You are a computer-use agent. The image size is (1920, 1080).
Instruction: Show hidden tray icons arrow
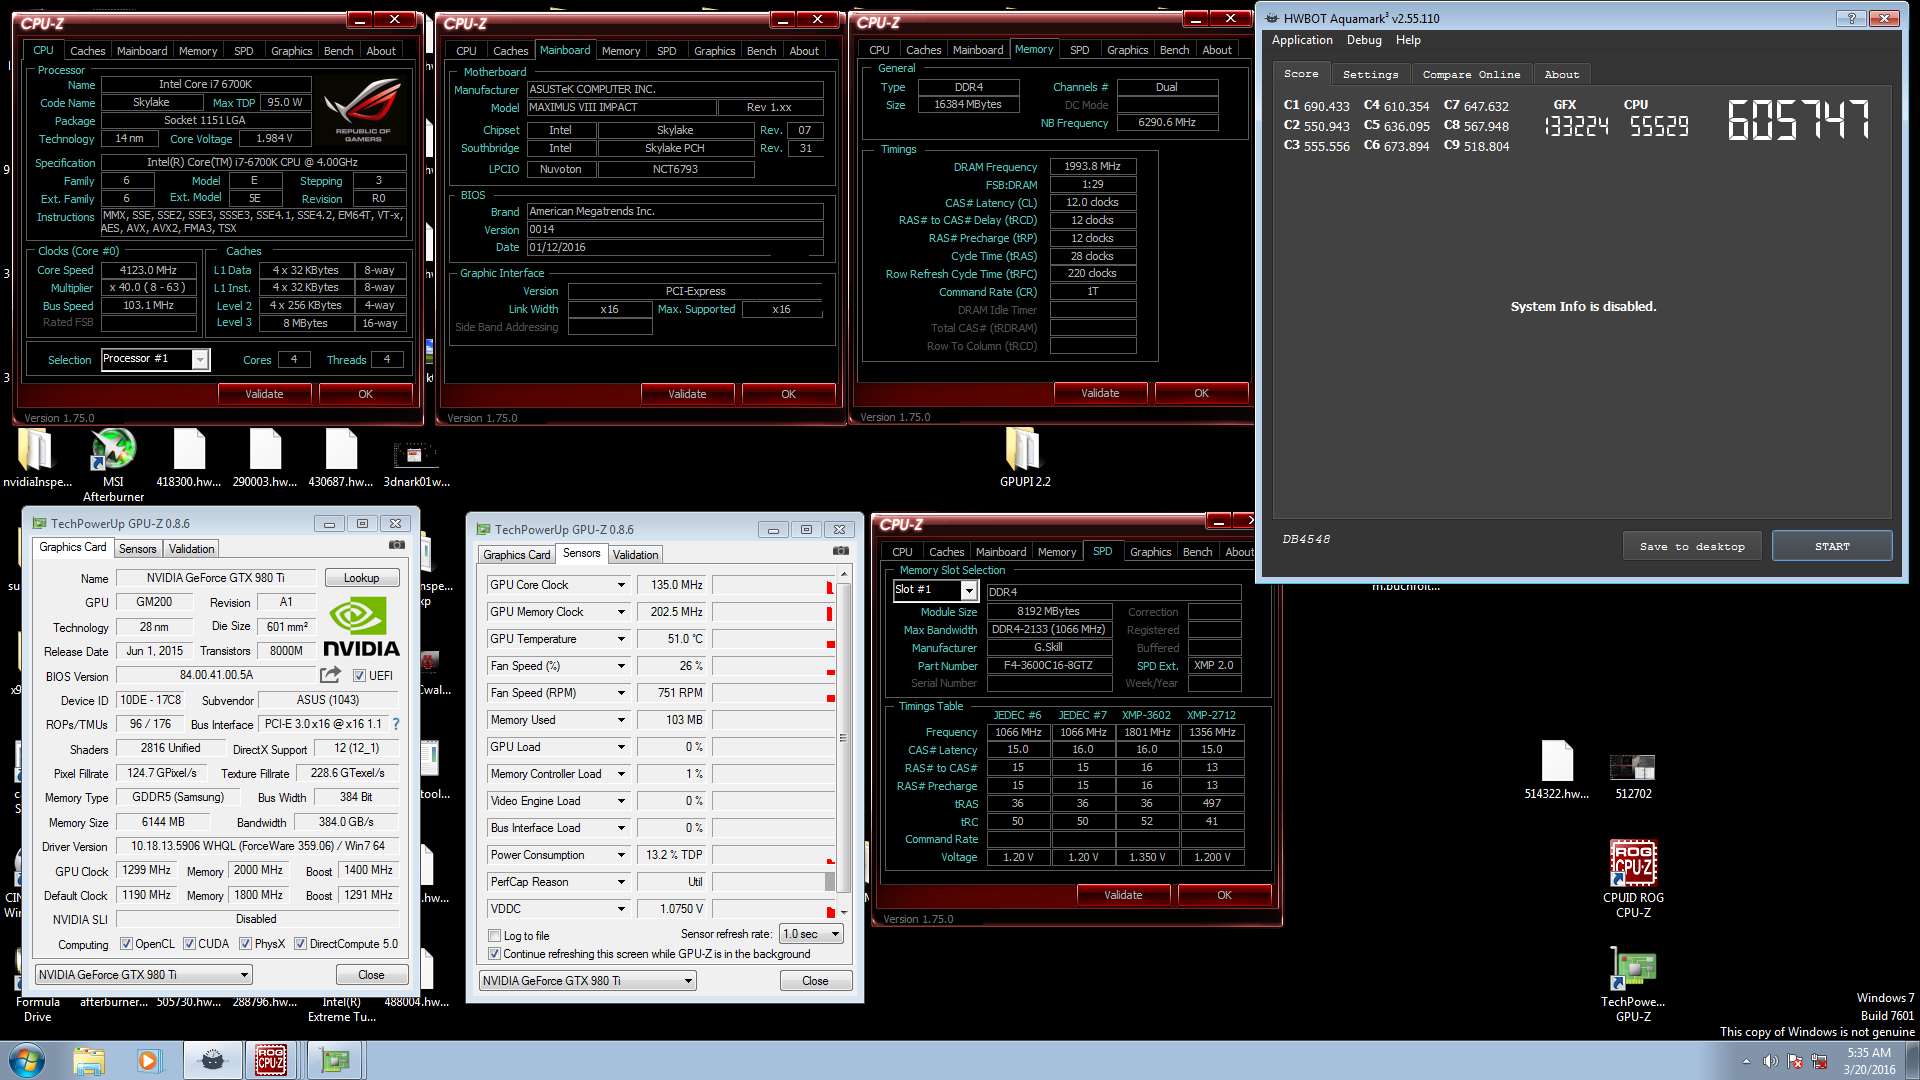[1746, 1061]
